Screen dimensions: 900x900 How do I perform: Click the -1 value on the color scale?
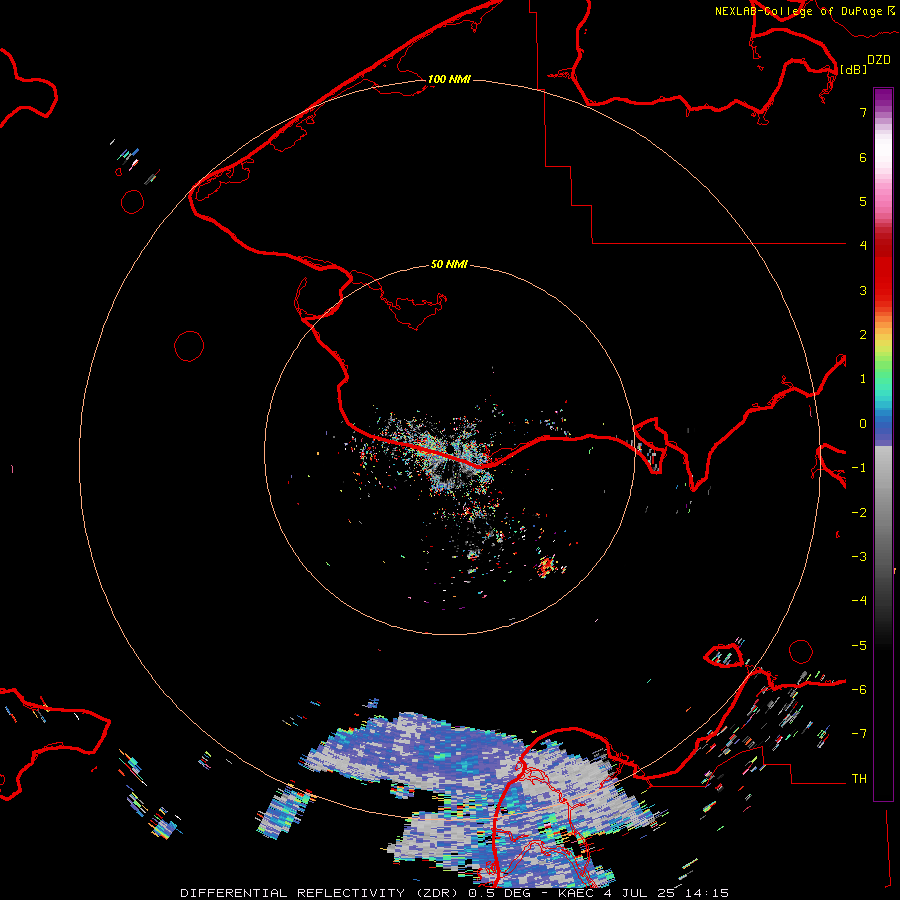(x=859, y=468)
